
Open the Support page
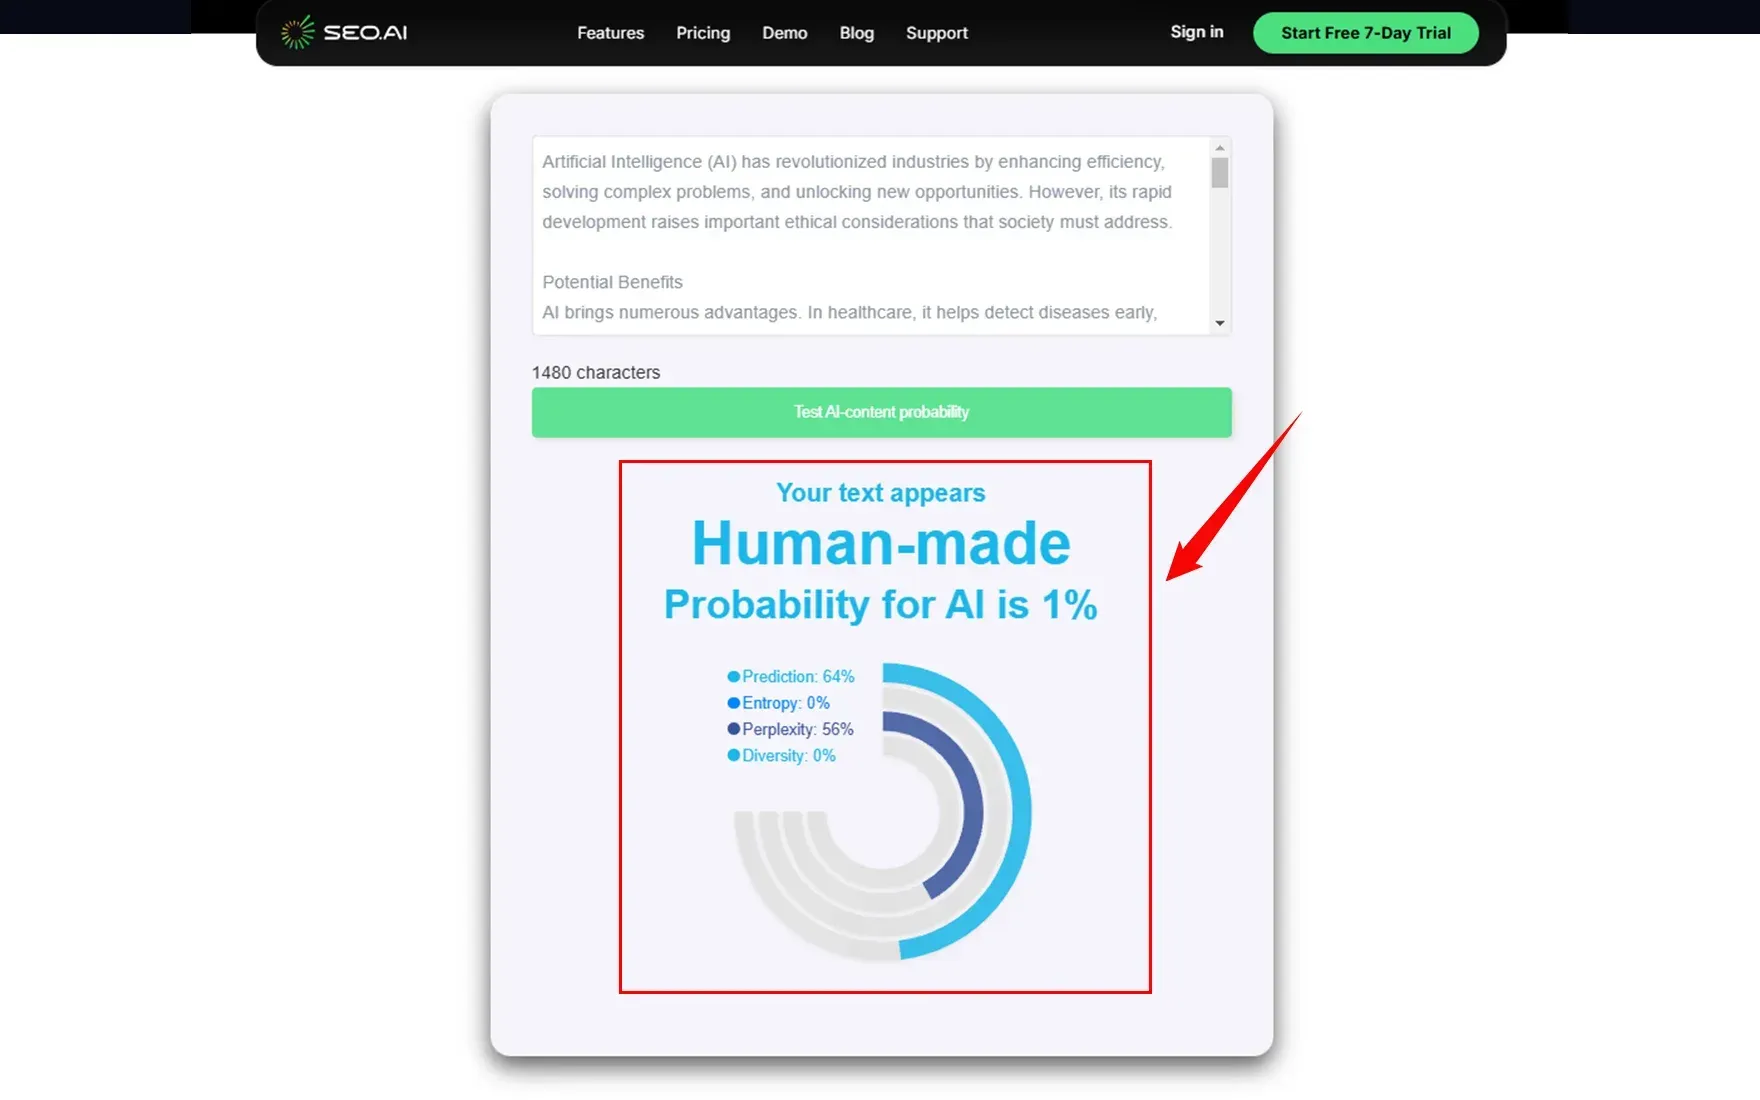click(x=936, y=32)
